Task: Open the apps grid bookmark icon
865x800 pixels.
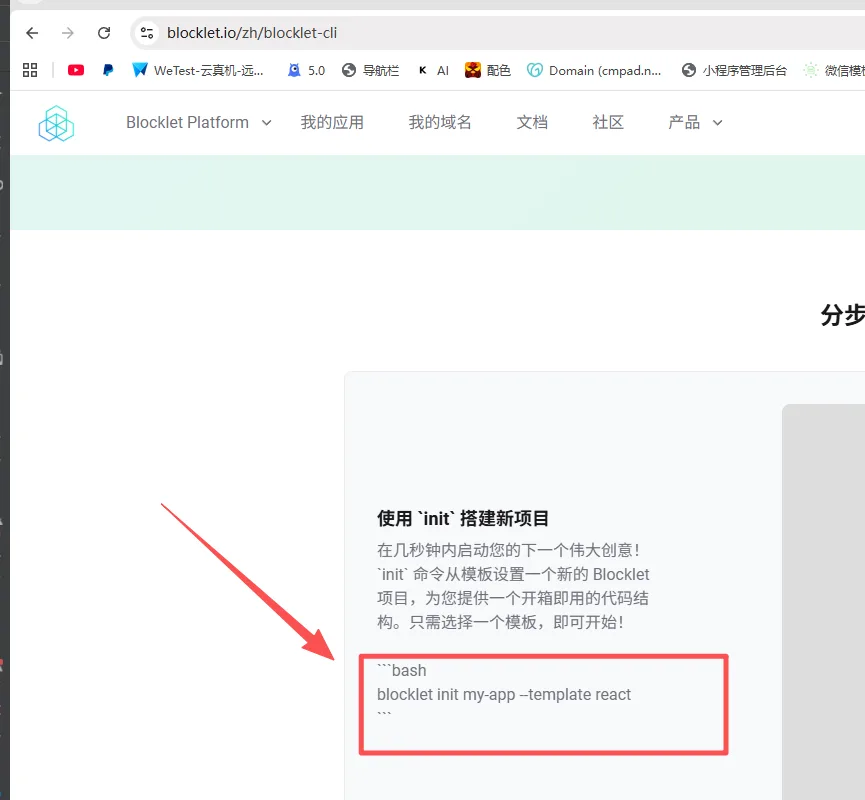Action: [x=30, y=70]
